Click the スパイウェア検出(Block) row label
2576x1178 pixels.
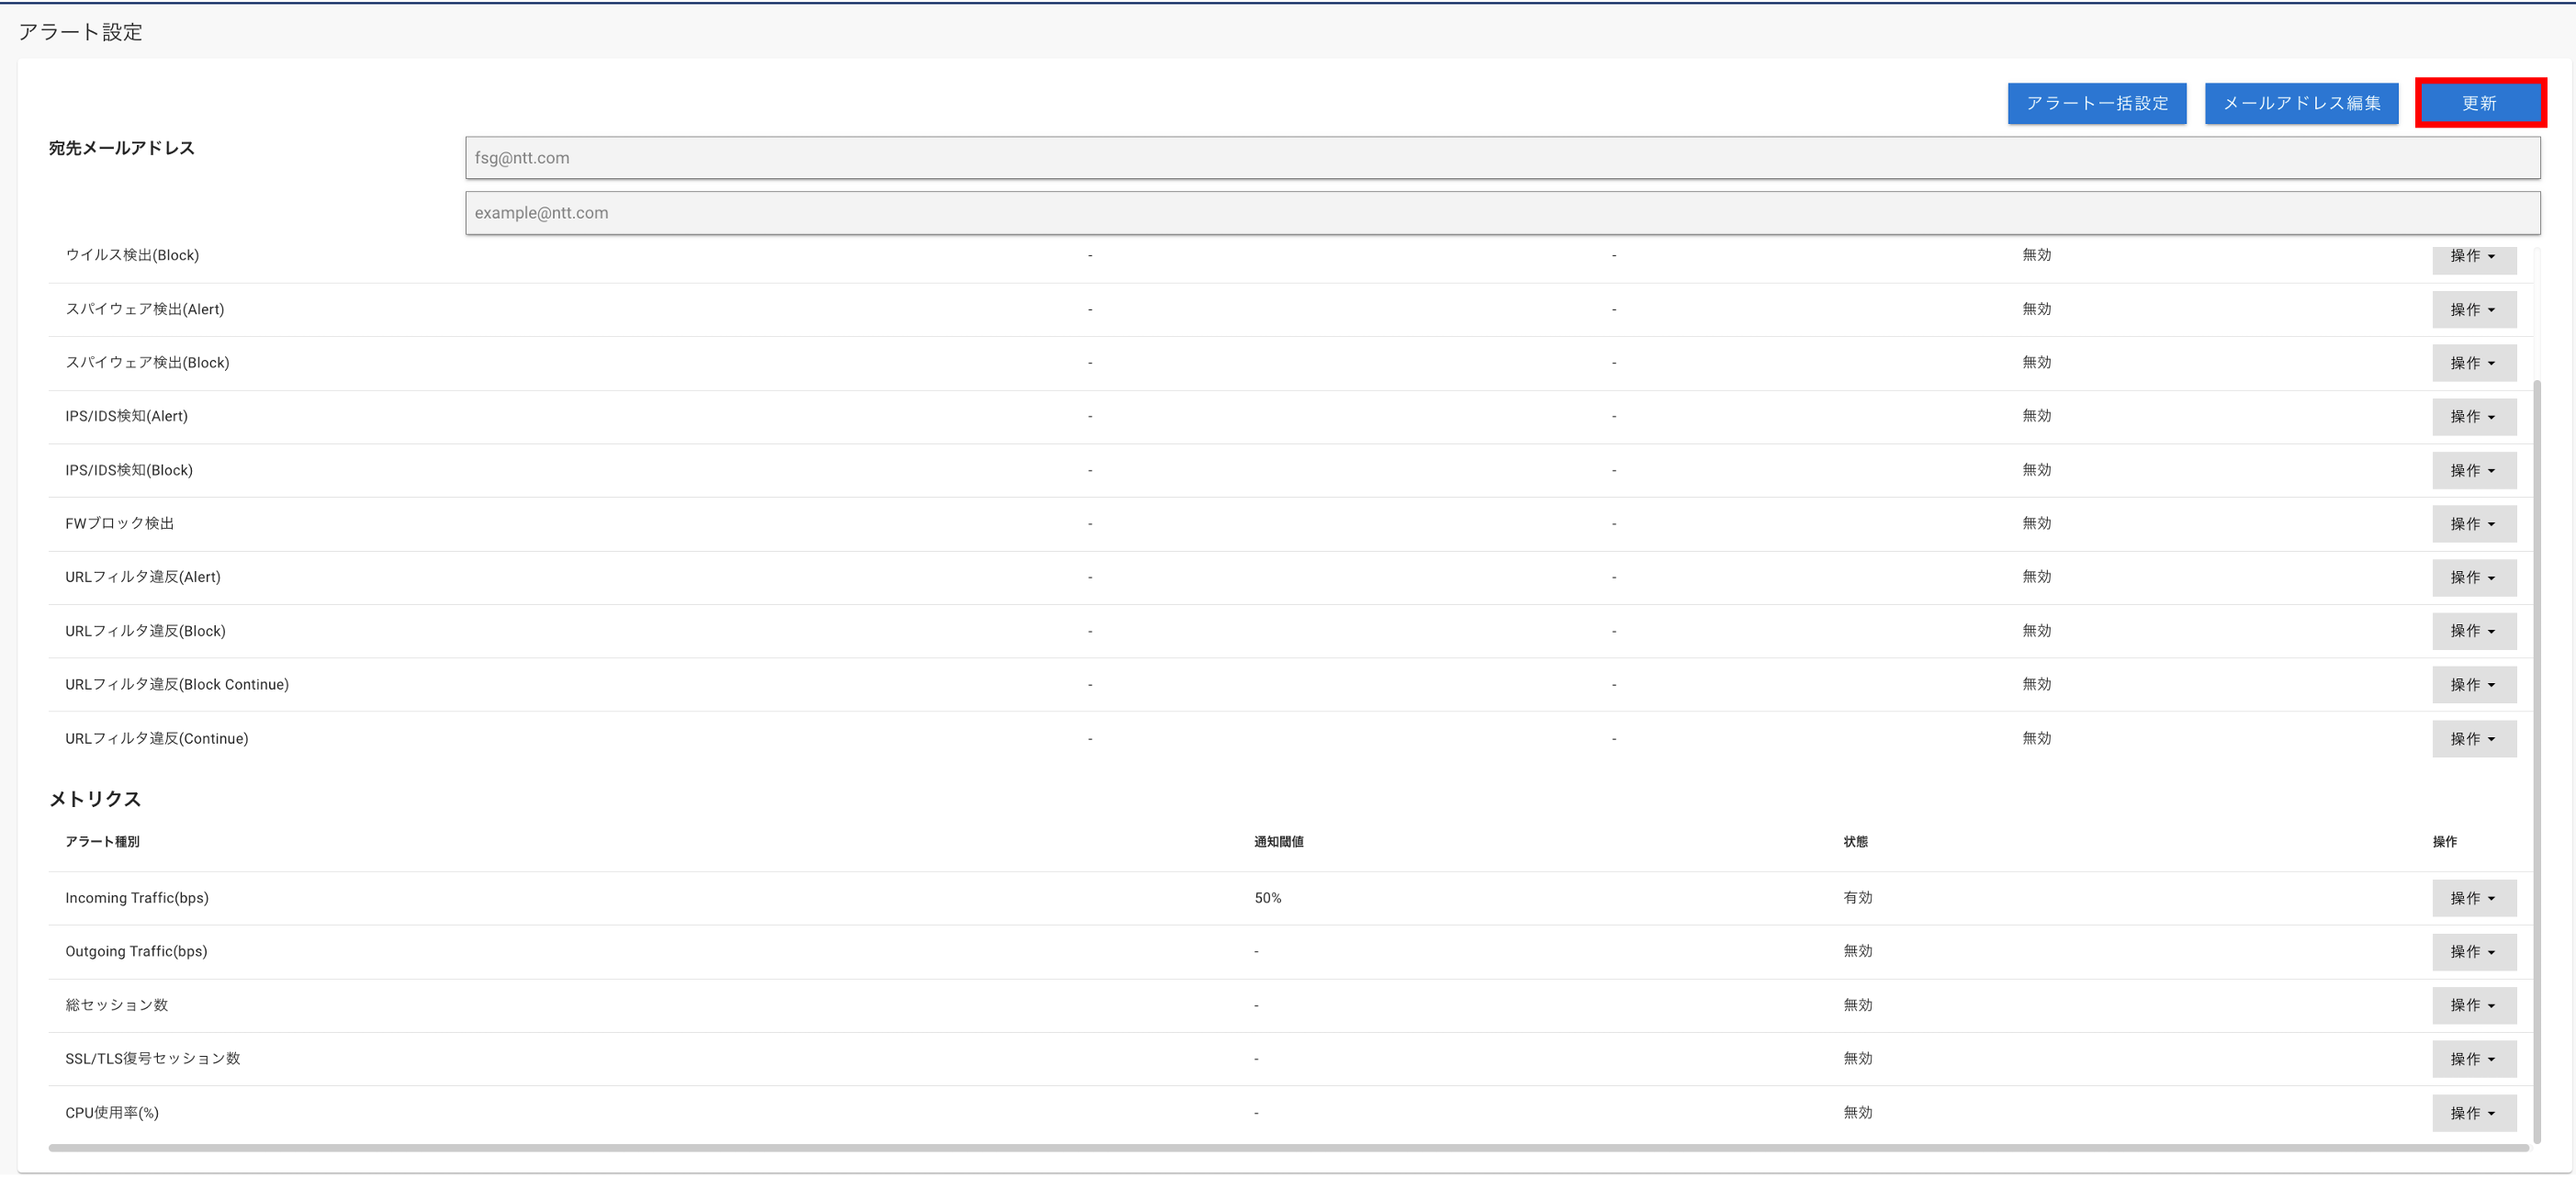(x=147, y=362)
